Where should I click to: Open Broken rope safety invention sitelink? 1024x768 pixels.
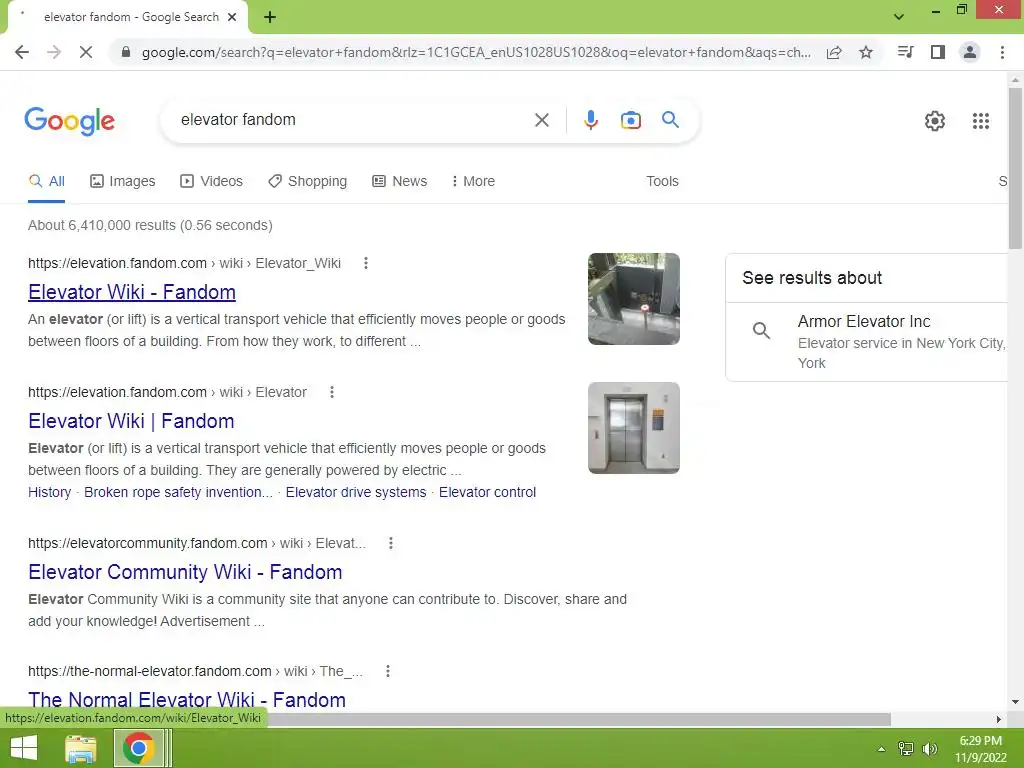178,492
